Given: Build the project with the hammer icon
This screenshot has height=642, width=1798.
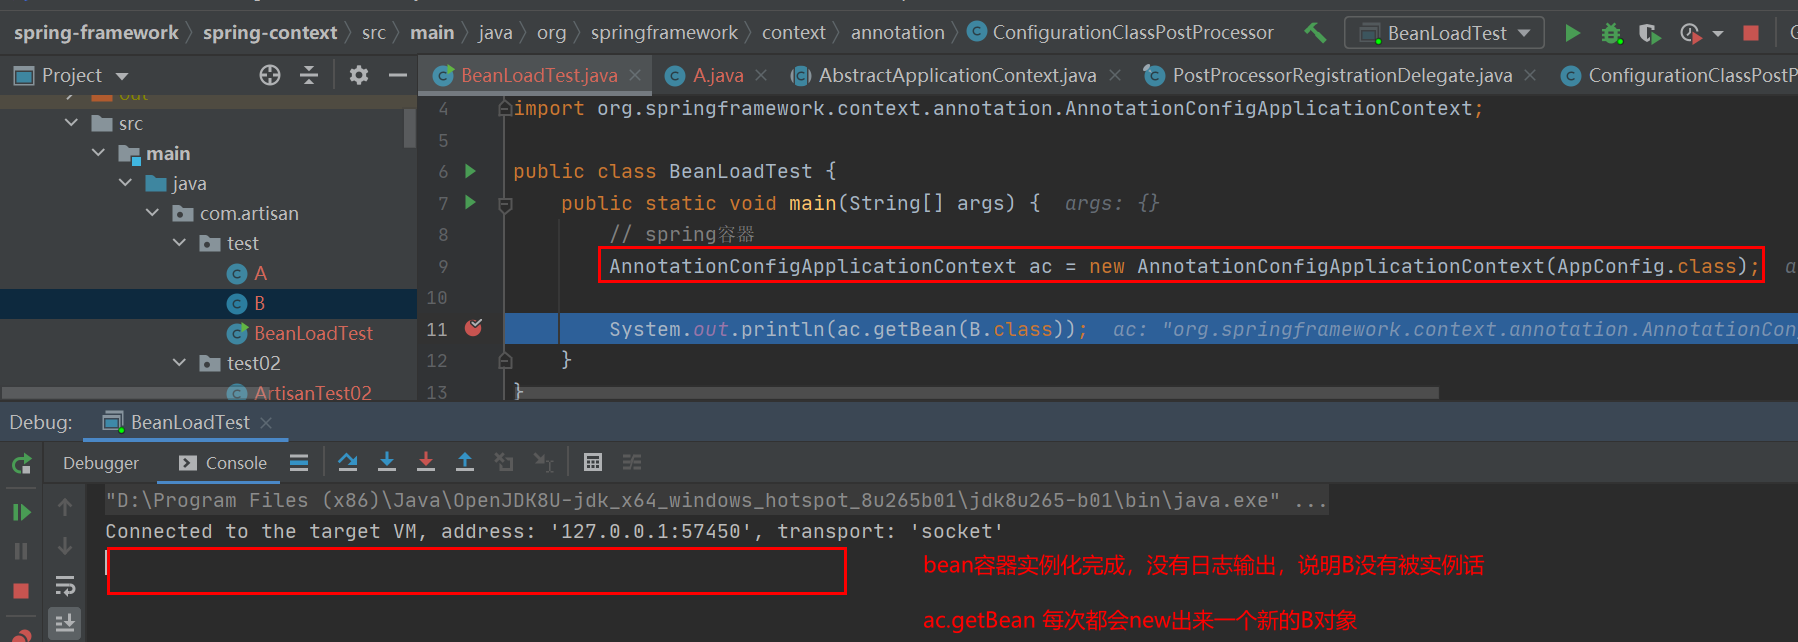Looking at the screenshot, I should click(x=1315, y=33).
